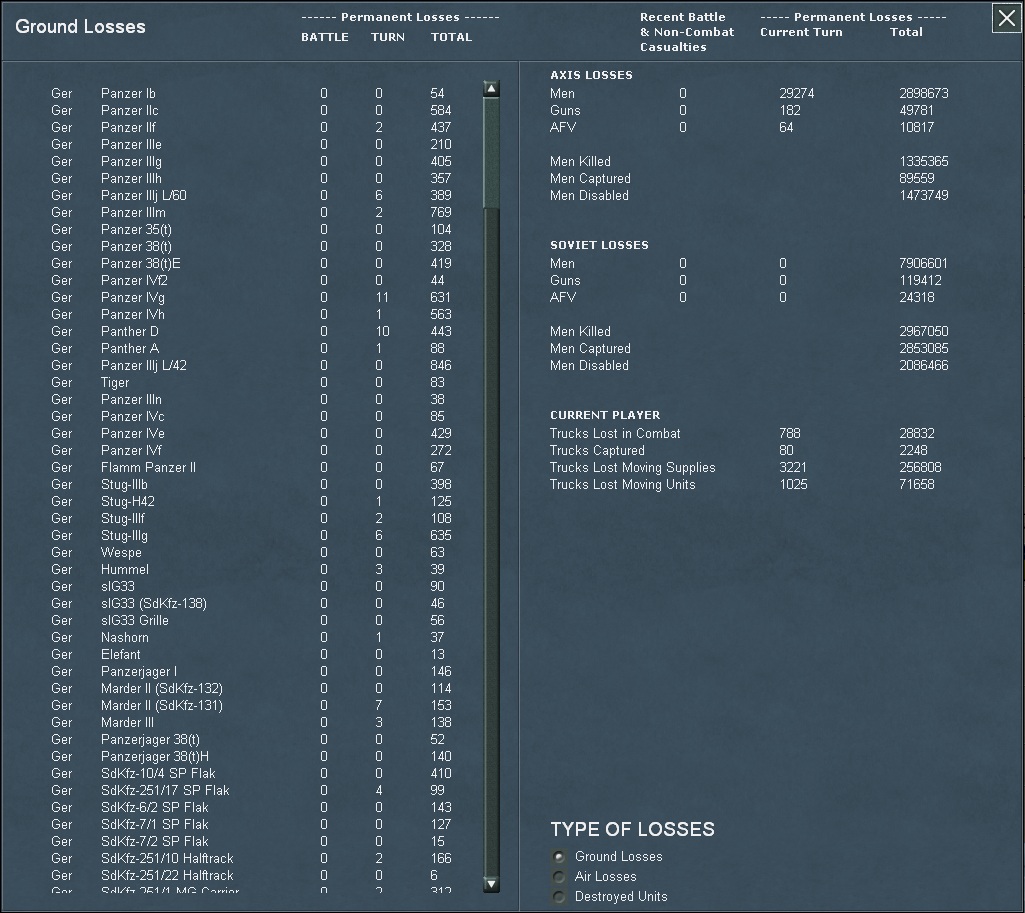The image size is (1025, 913).
Task: Click Panzer IIIg in the list
Action: click(x=131, y=161)
